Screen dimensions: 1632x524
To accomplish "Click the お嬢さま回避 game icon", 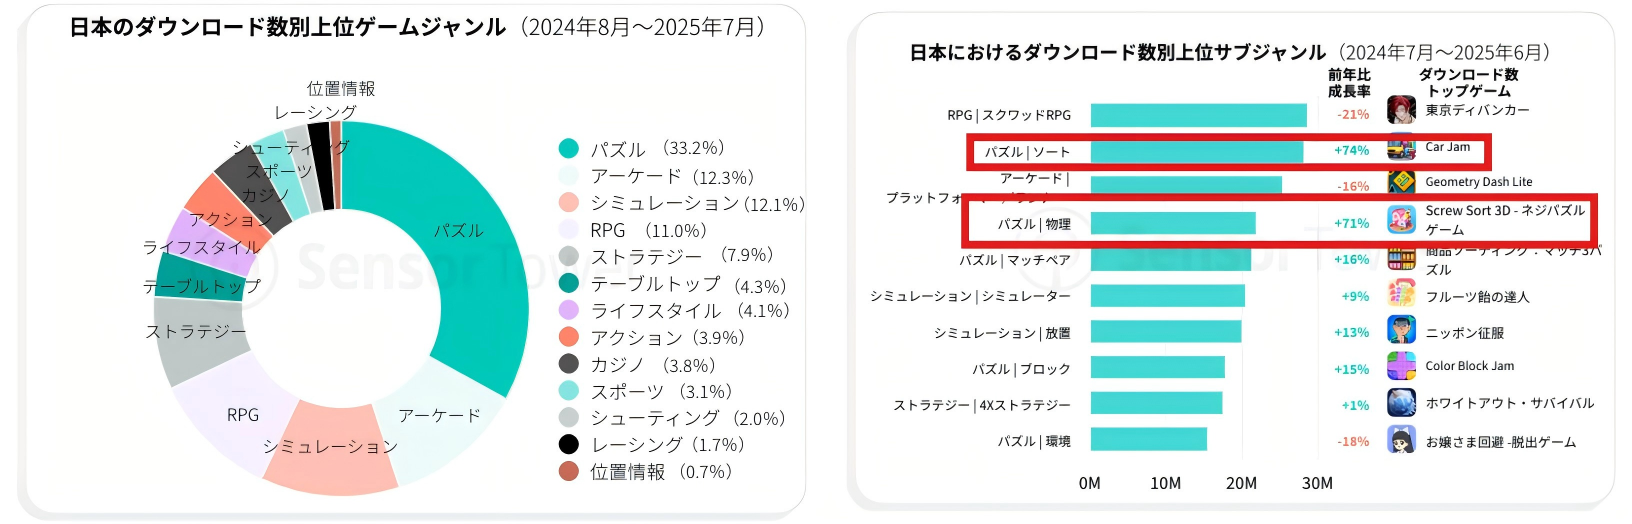I will point(1401,439).
